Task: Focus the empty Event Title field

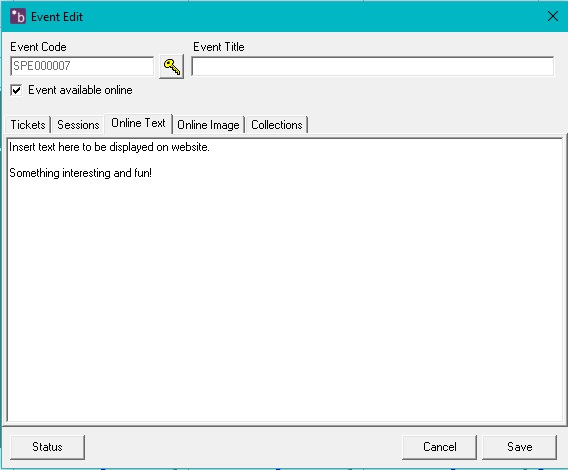Action: (373, 66)
